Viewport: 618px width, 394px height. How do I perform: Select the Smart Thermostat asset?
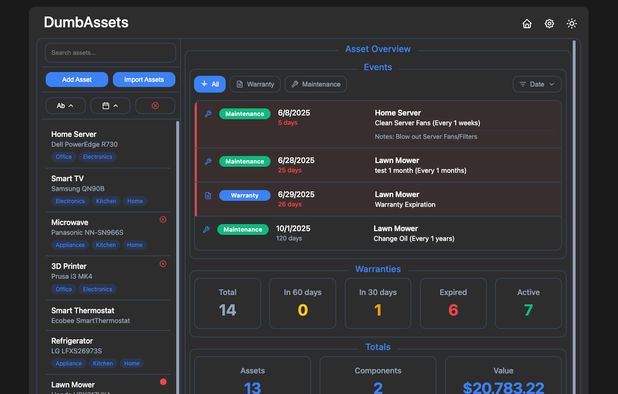[x=108, y=315]
